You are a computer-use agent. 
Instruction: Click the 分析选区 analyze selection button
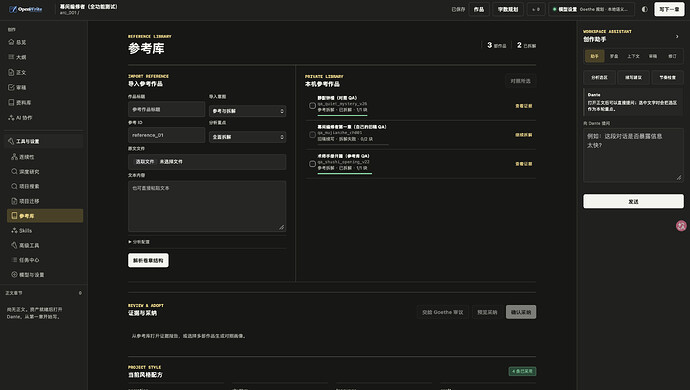click(x=599, y=77)
